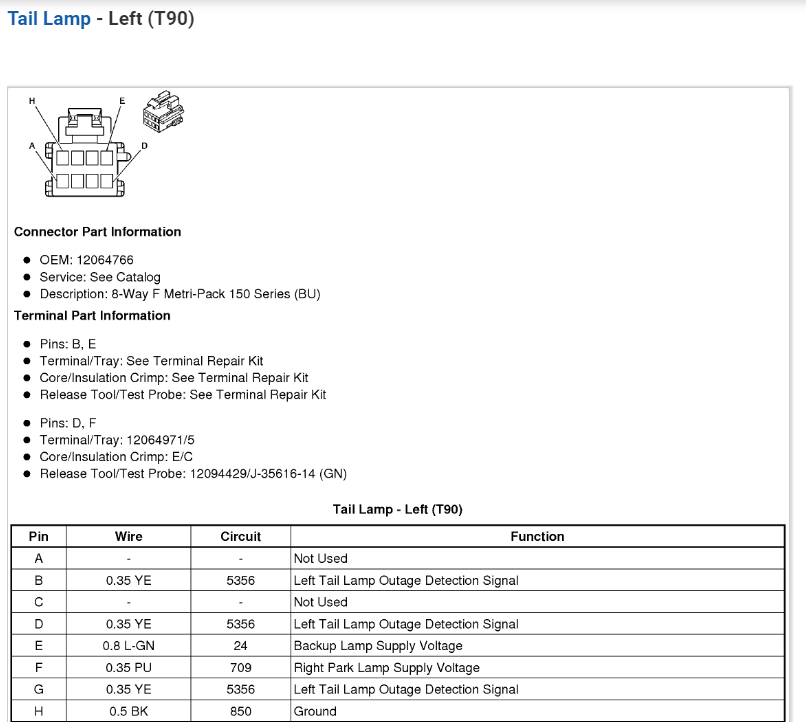This screenshot has width=806, height=722.
Task: Select the OEM: 12064766 text
Action: click(86, 260)
